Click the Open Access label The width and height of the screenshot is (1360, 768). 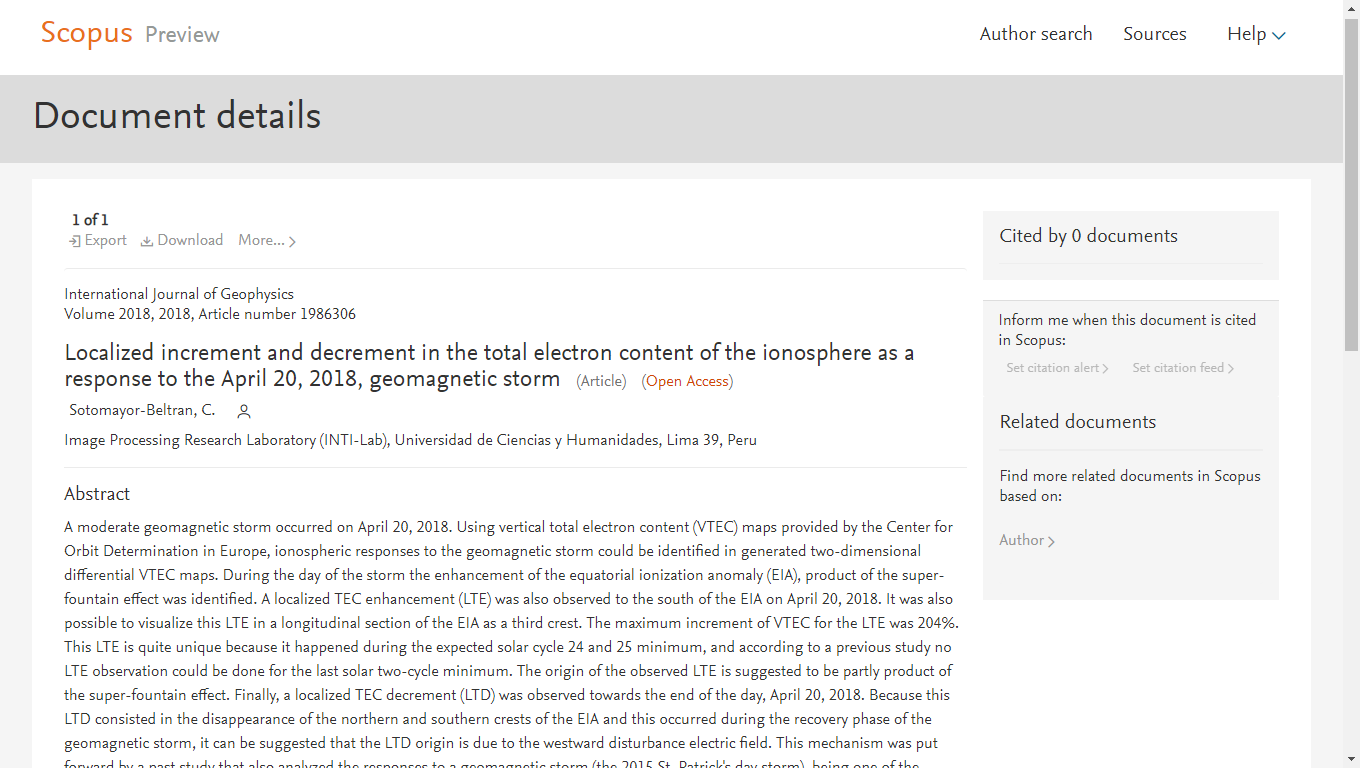click(x=687, y=381)
